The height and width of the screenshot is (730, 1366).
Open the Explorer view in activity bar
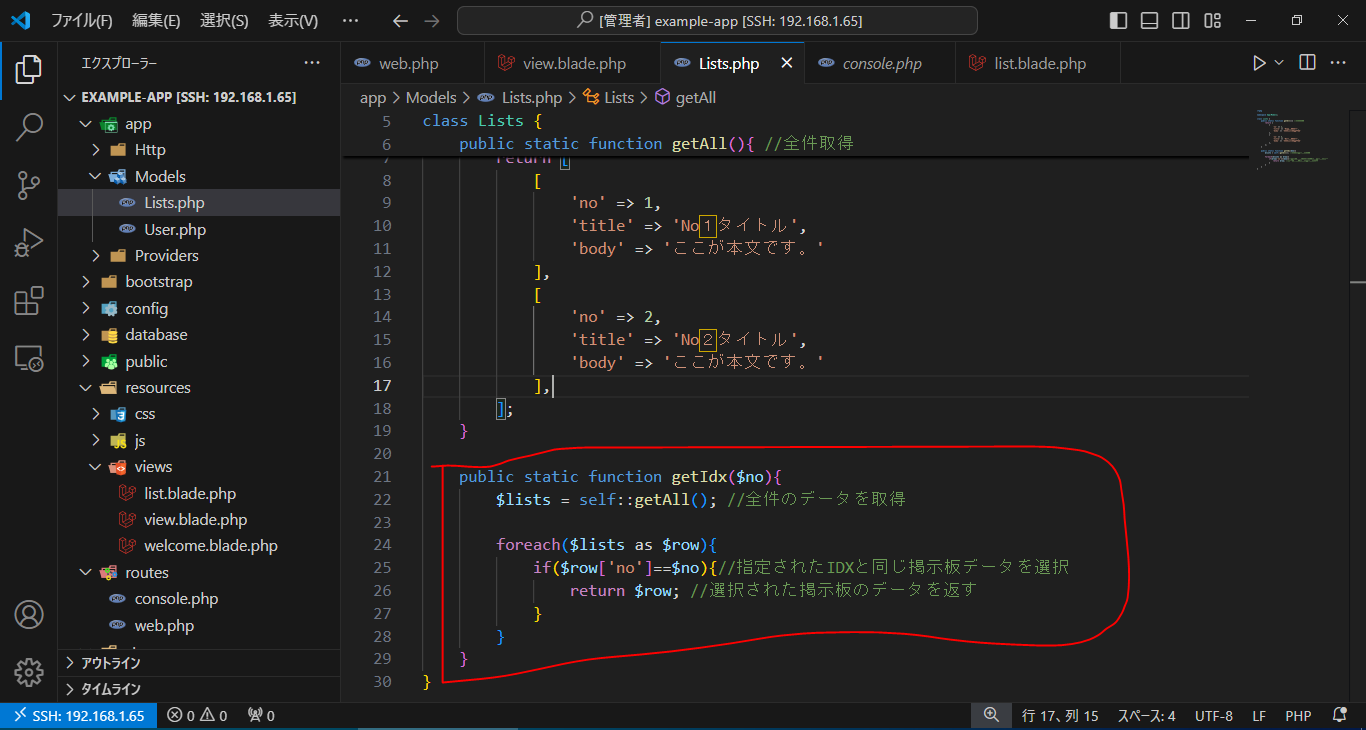tap(29, 69)
